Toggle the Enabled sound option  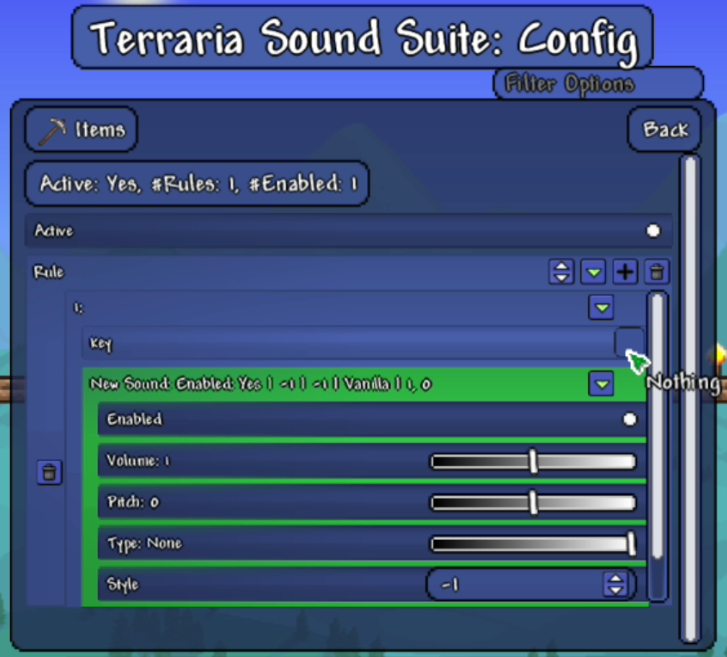pyautogui.click(x=630, y=420)
